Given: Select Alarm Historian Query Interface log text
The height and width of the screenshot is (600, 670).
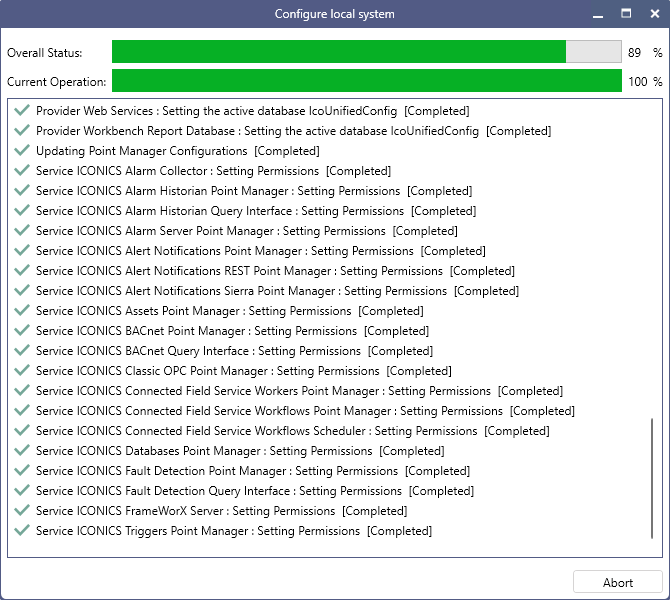Looking at the screenshot, I should tap(256, 211).
